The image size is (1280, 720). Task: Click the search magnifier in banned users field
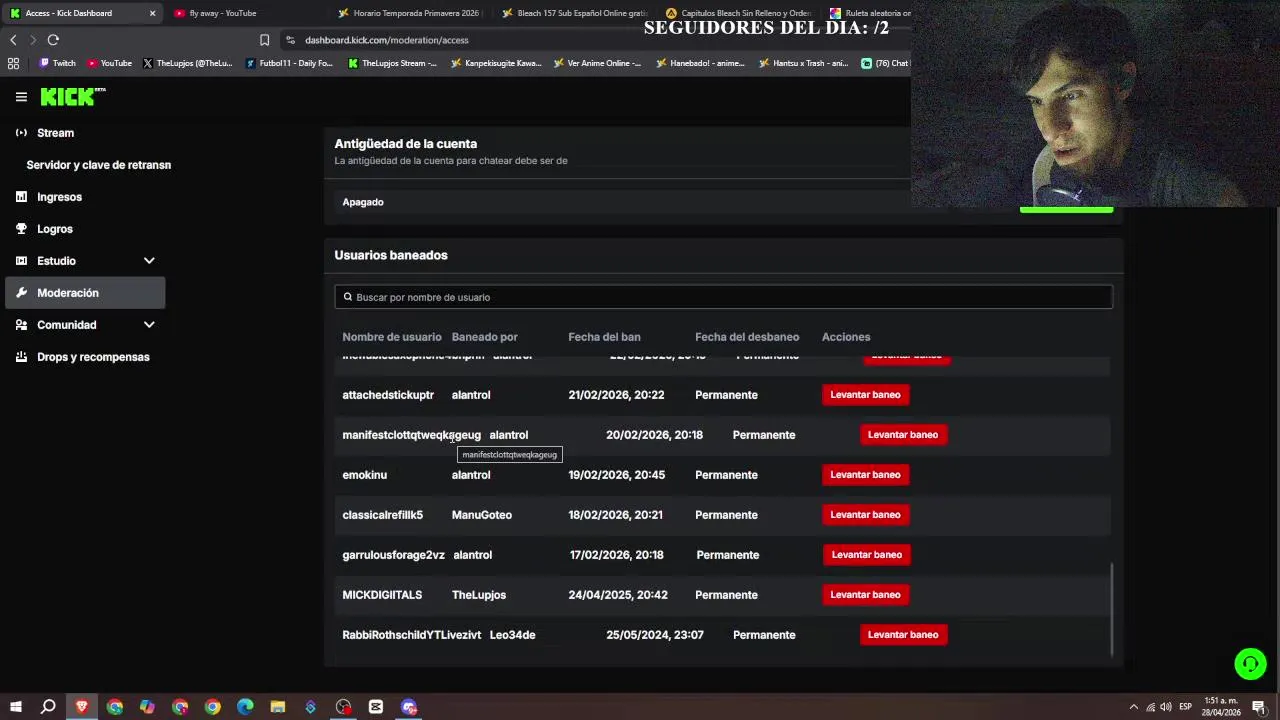[x=348, y=297]
